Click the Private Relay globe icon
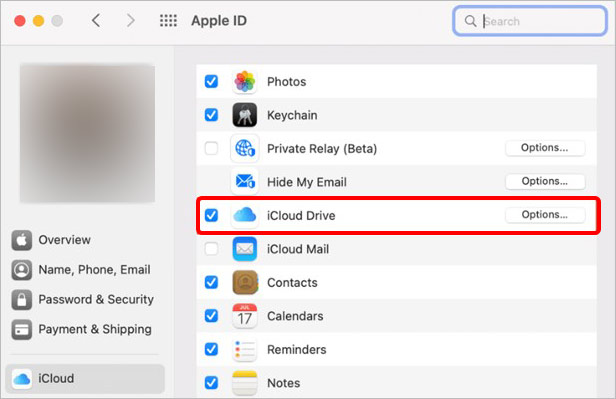Viewport: 616px width, 399px height. click(244, 148)
